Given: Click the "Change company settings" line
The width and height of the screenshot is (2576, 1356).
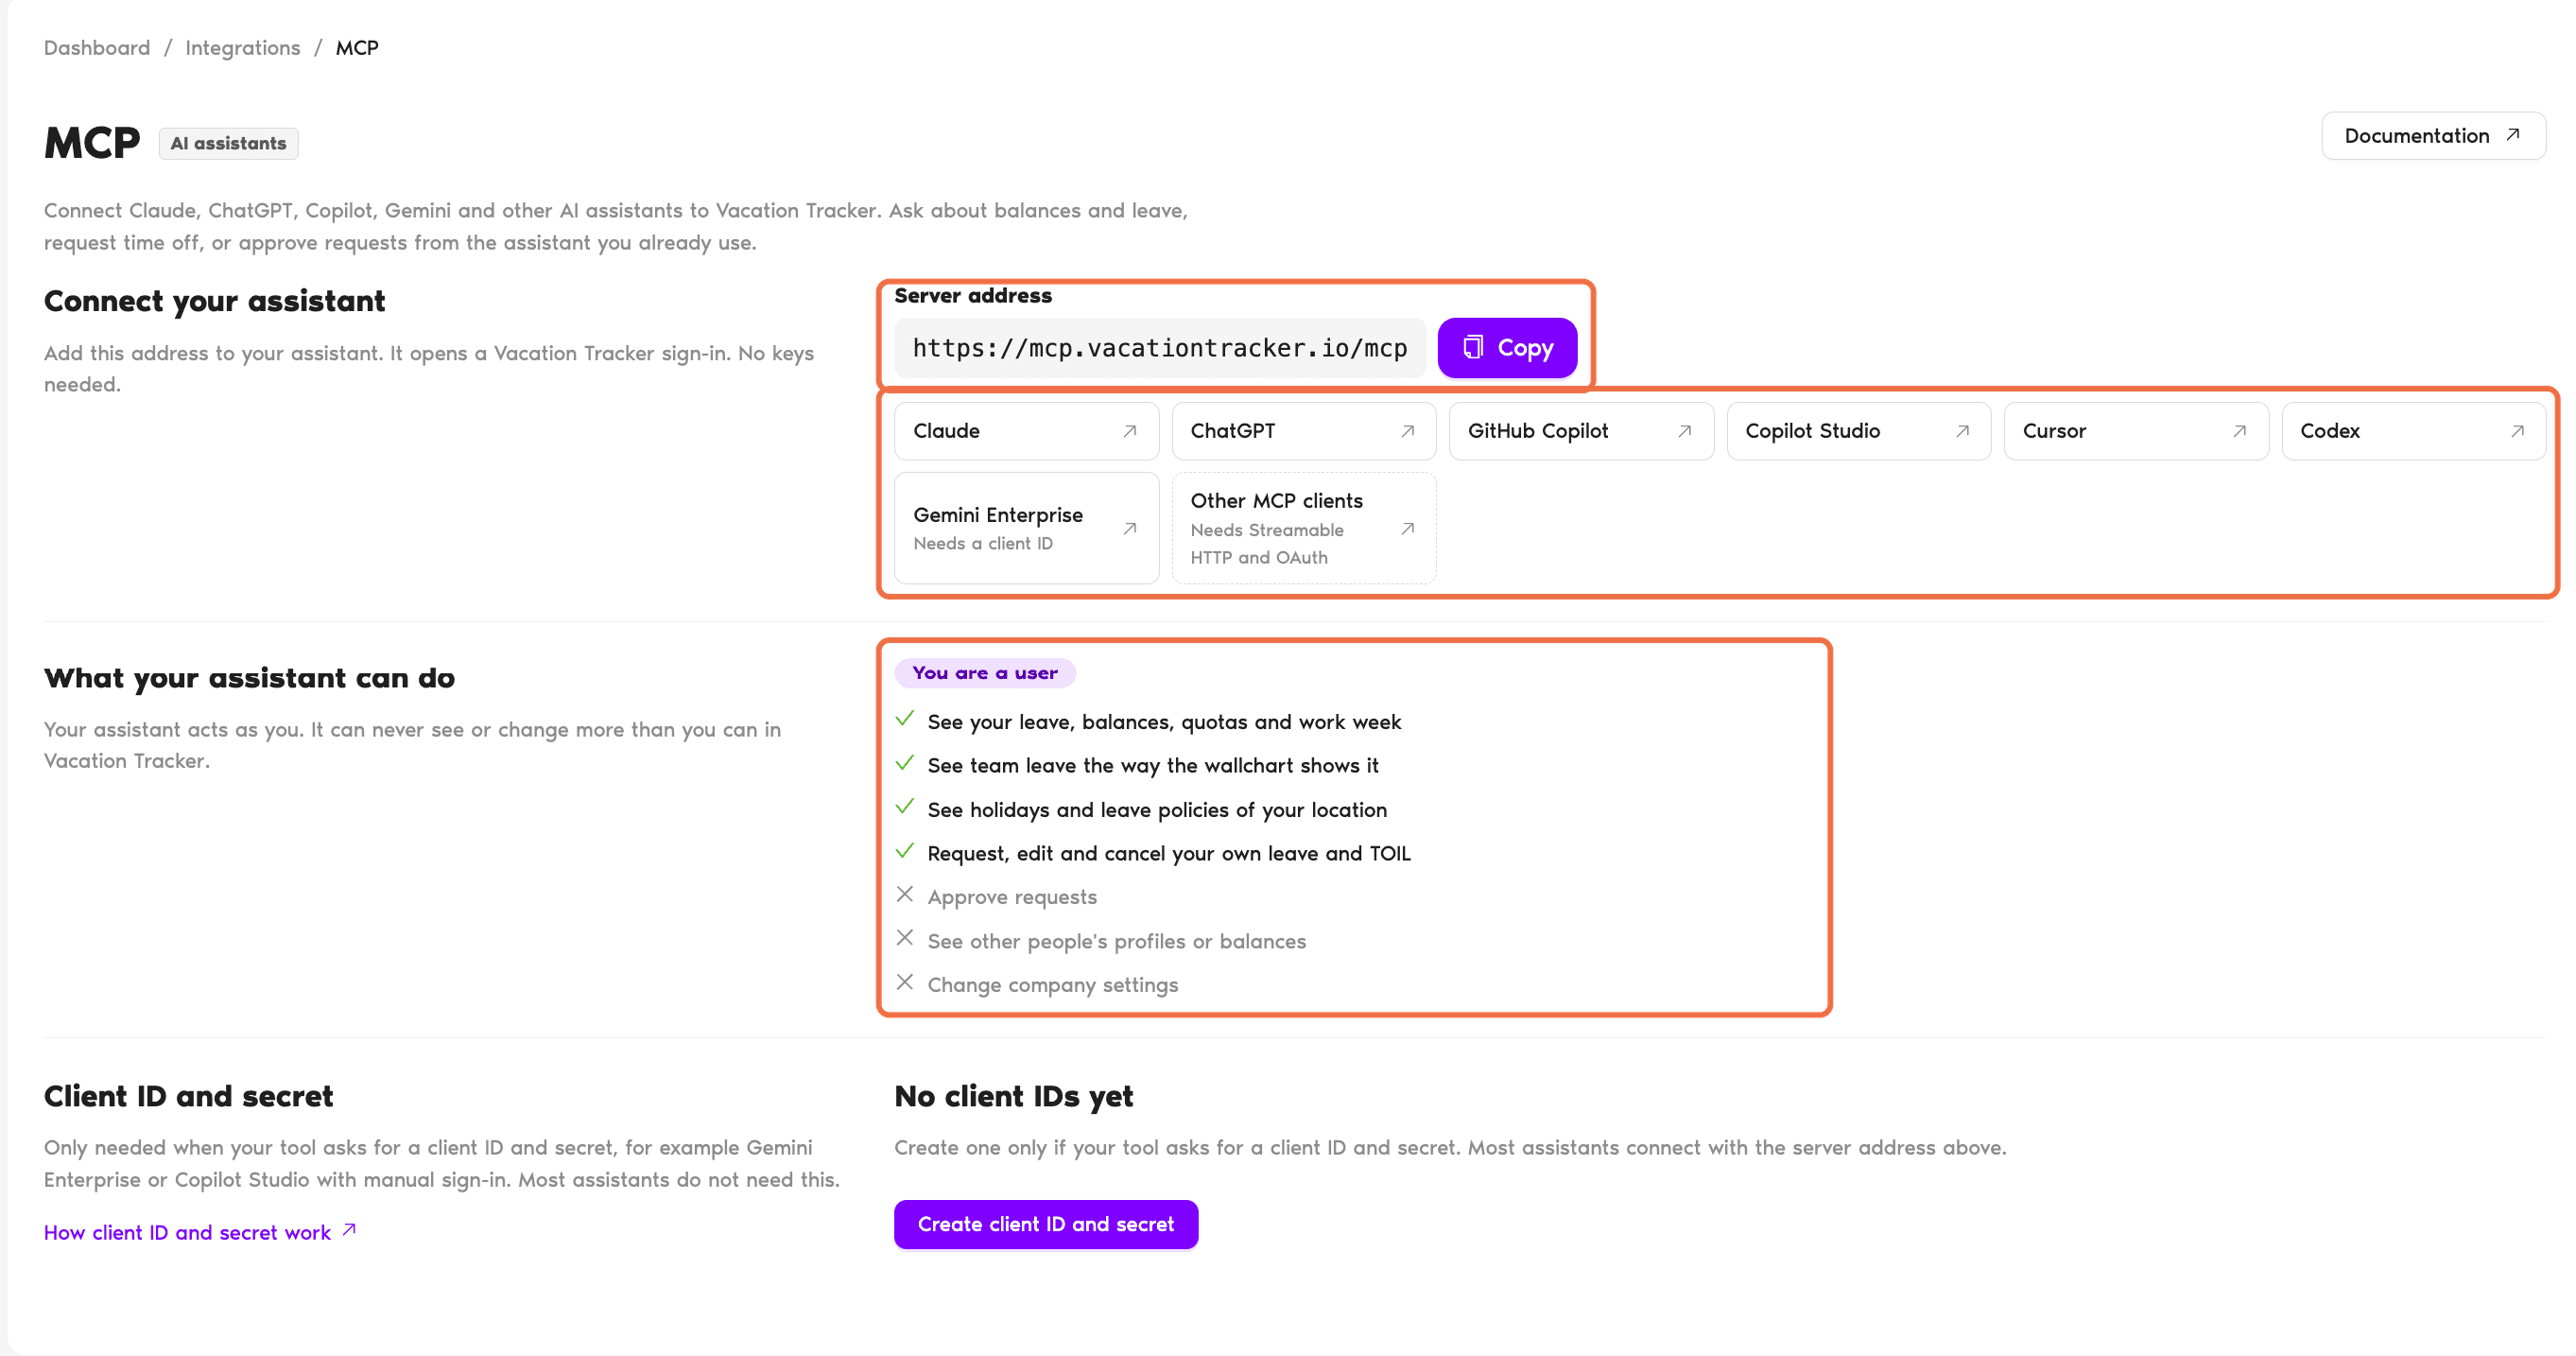Looking at the screenshot, I should [x=1053, y=985].
